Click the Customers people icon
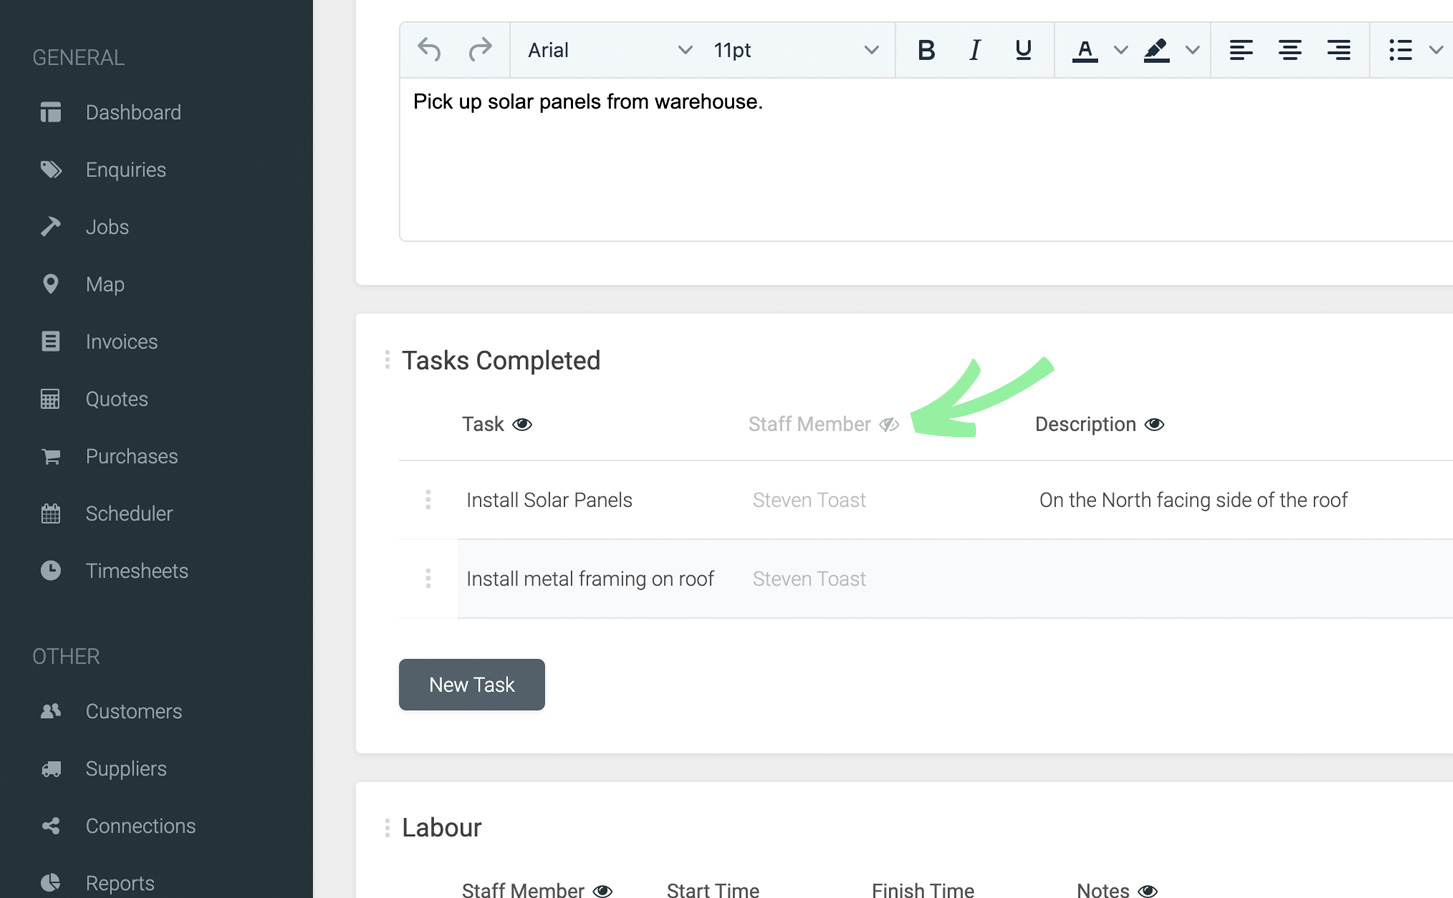This screenshot has height=898, width=1453. point(50,711)
